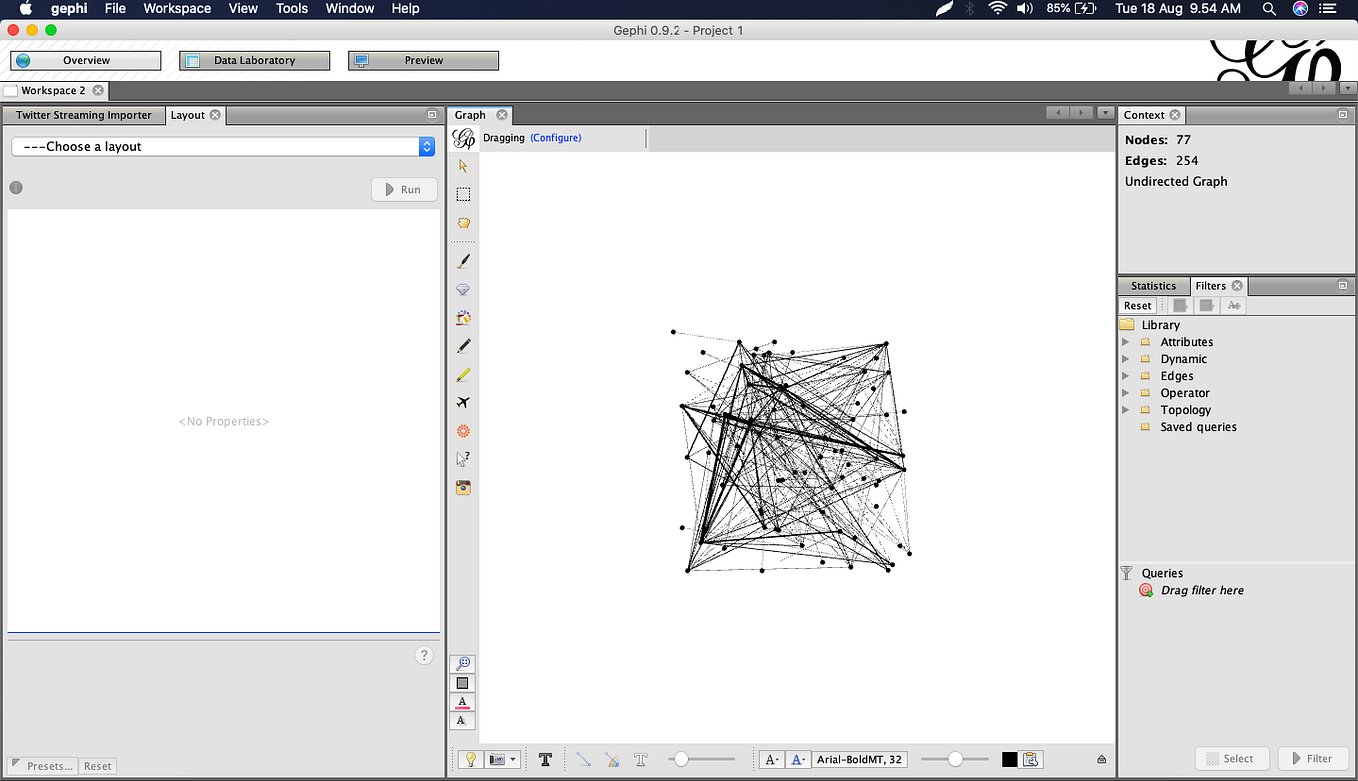Viewport: 1358px width, 781px height.
Task: Expand the Attributes filter category
Action: pyautogui.click(x=1127, y=341)
